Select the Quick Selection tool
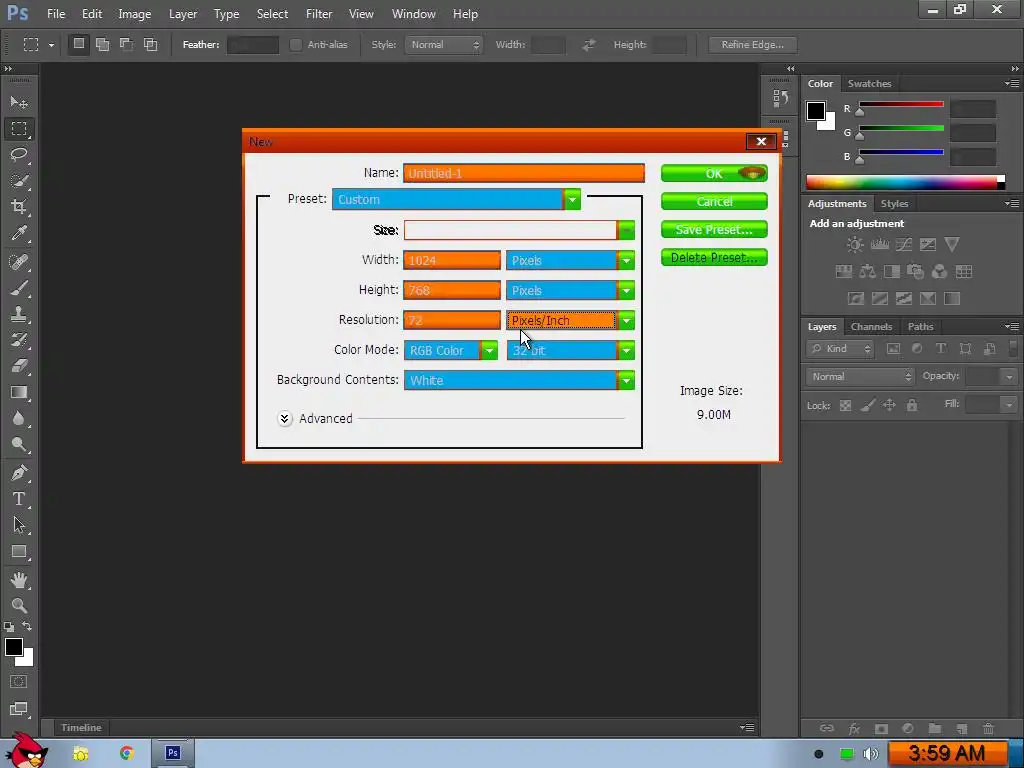1024x768 pixels. click(x=18, y=181)
